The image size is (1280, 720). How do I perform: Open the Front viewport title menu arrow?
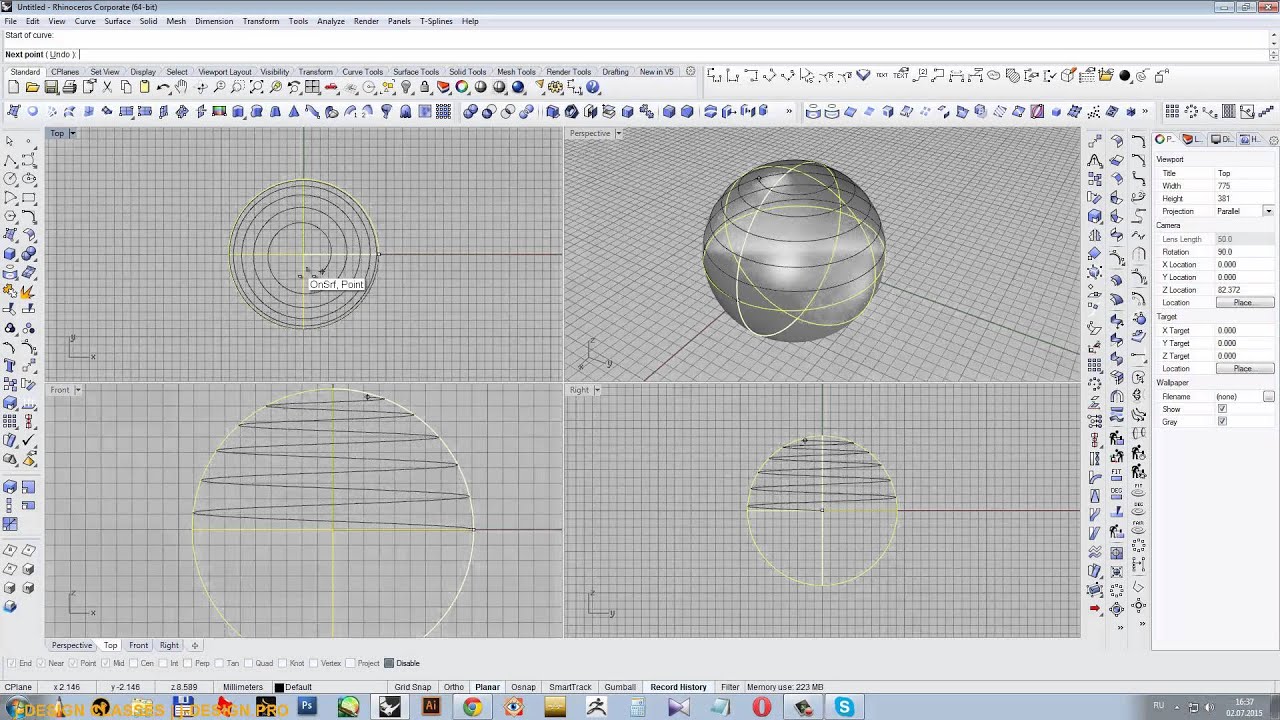(x=77, y=390)
